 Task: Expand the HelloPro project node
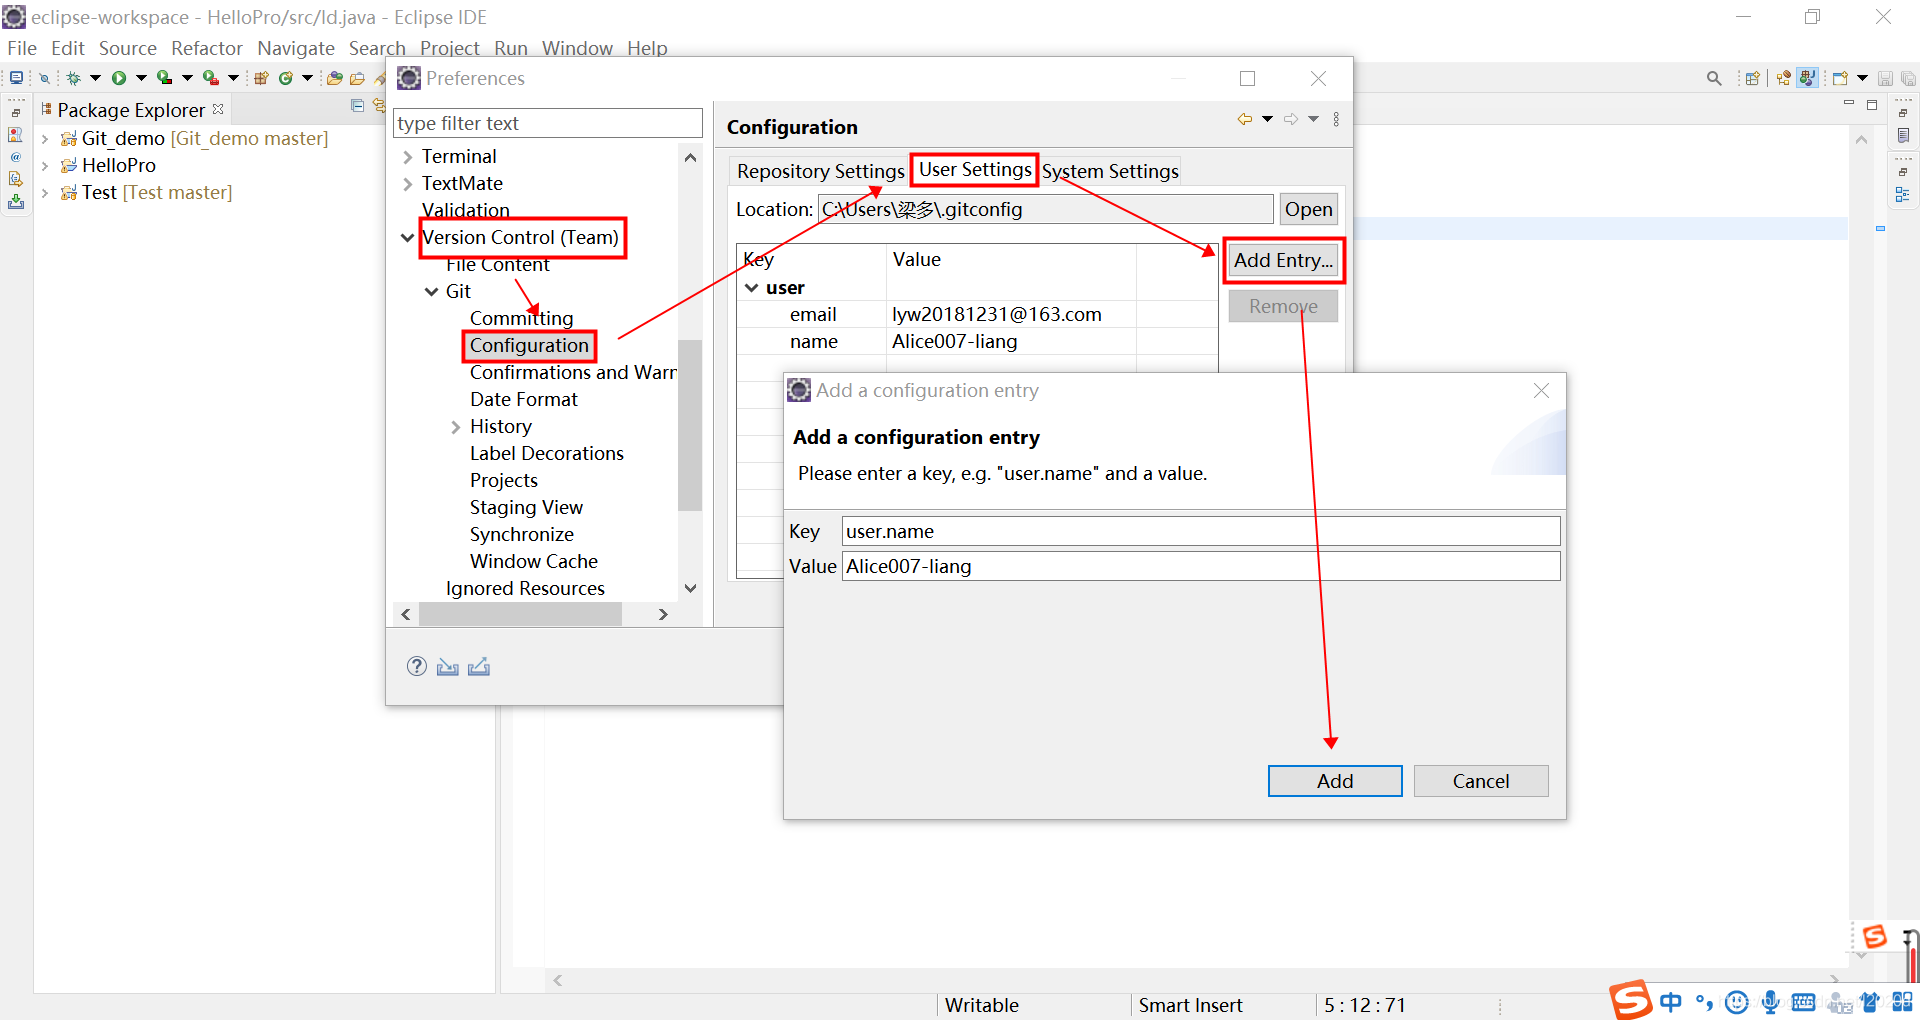coord(45,166)
